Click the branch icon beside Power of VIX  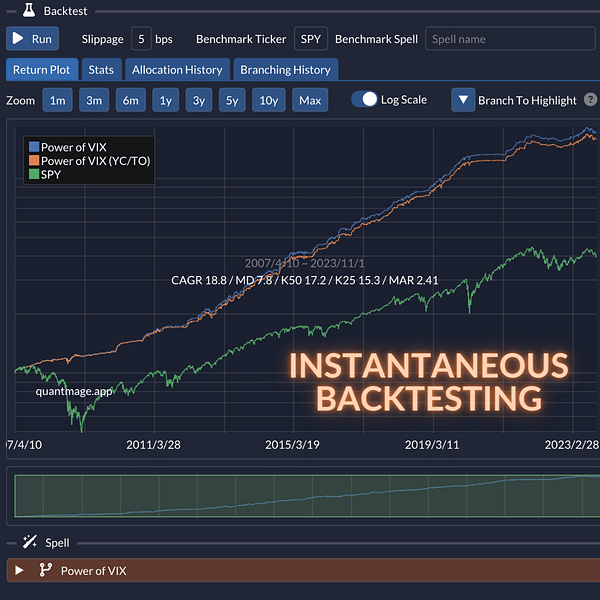coord(46,570)
